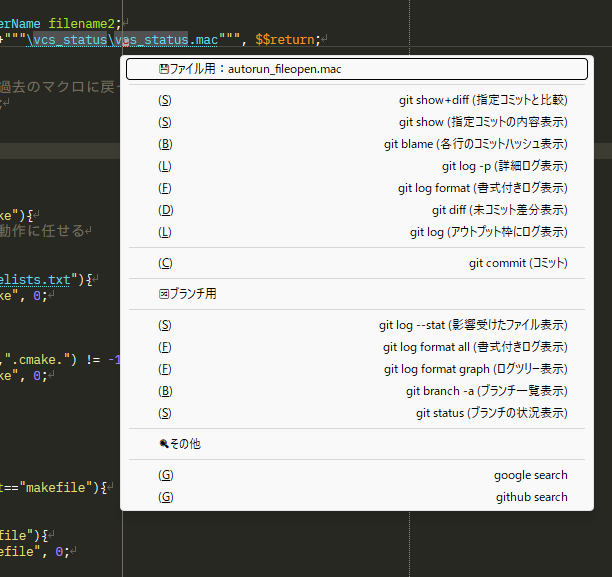The image size is (612, 577).
Task: Click the $$return token in editor
Action: click(x=285, y=40)
